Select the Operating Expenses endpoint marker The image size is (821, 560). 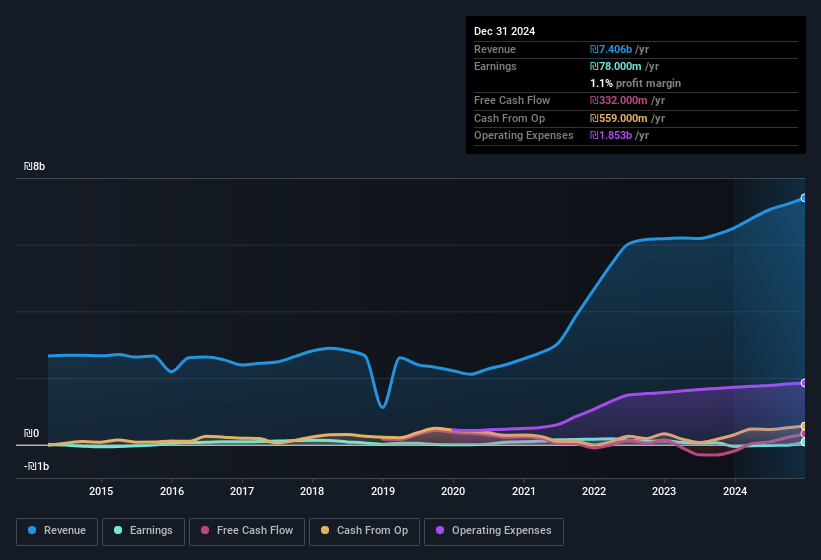click(804, 383)
